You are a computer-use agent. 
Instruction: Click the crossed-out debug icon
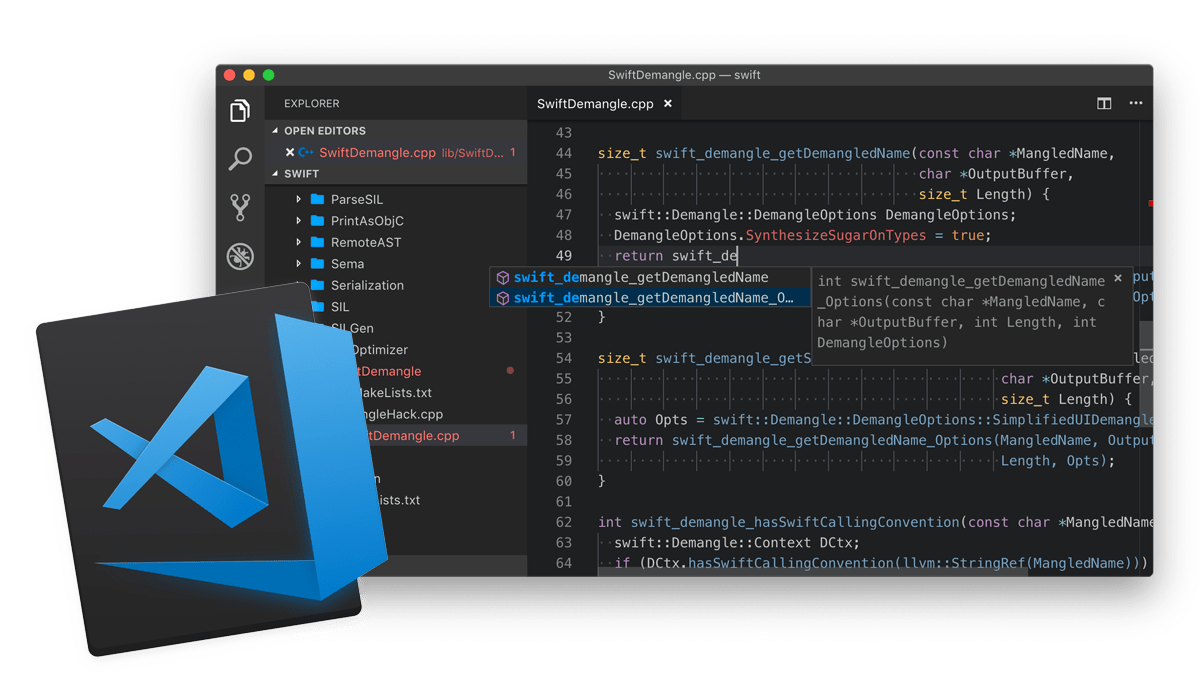click(x=240, y=252)
